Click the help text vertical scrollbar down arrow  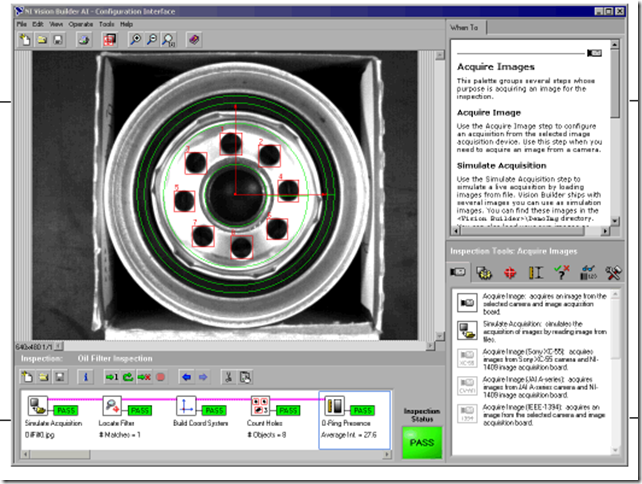tap(615, 221)
